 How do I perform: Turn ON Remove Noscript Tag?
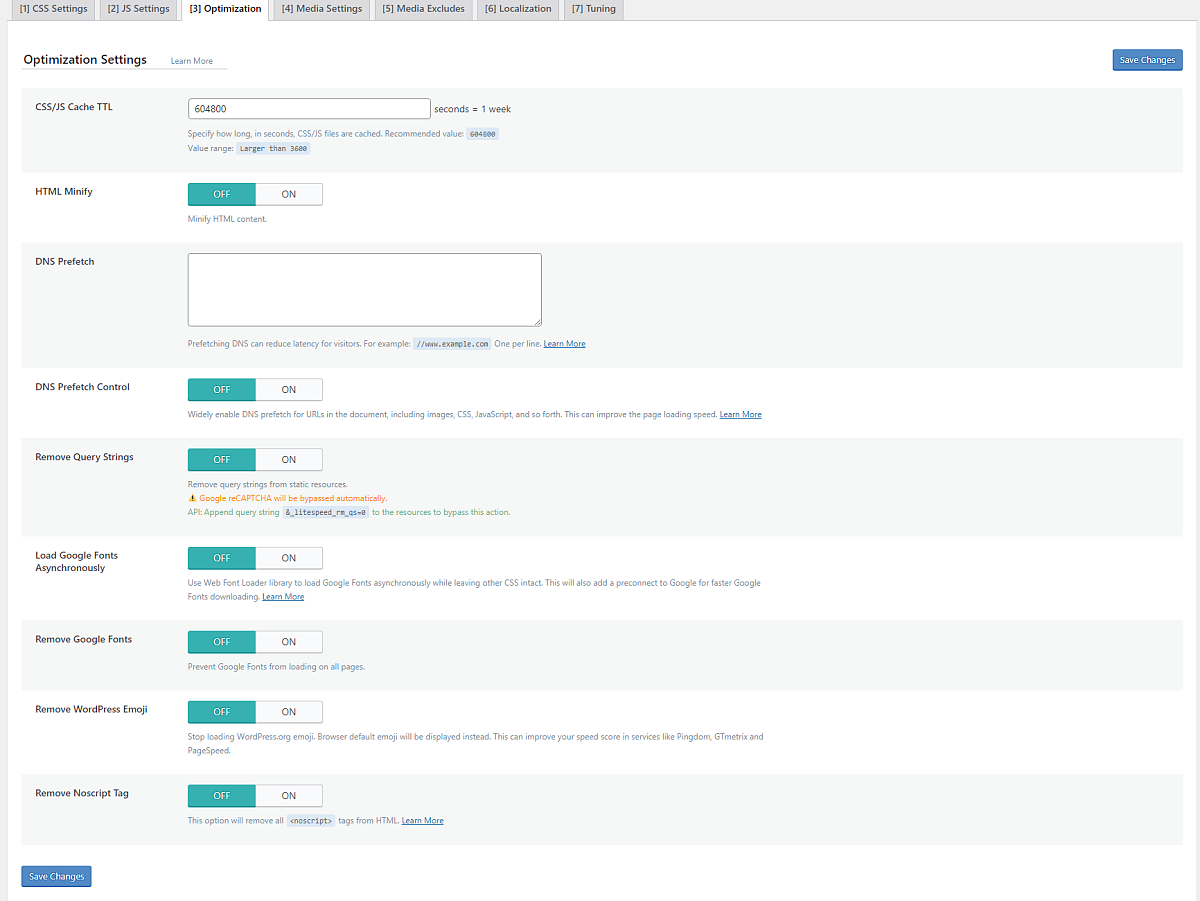[289, 796]
